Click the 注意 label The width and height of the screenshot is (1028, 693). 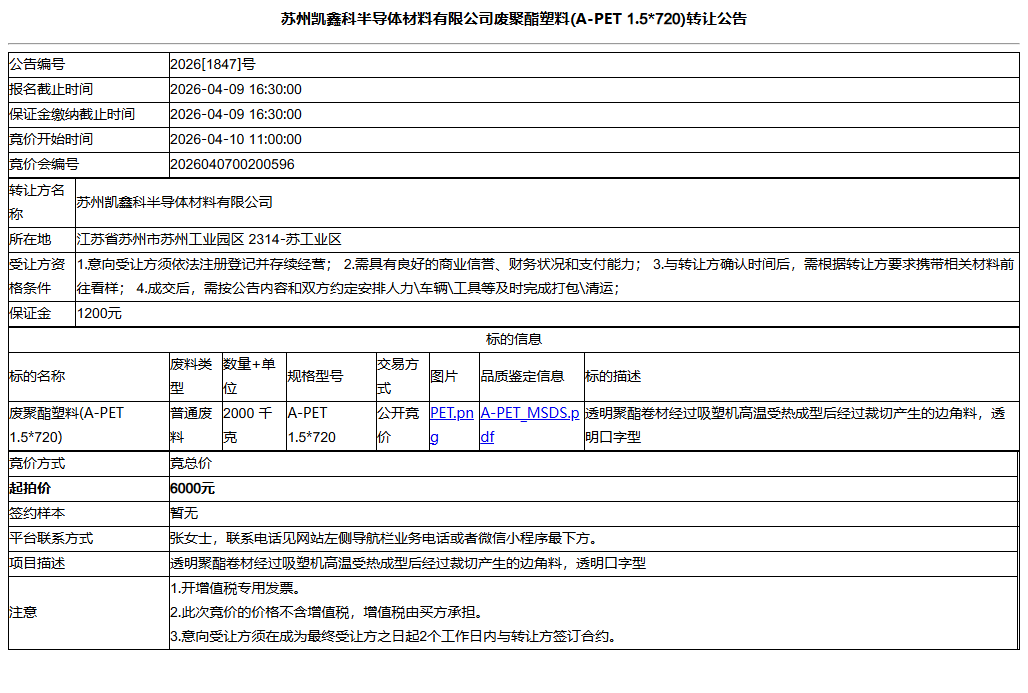click(x=23, y=612)
